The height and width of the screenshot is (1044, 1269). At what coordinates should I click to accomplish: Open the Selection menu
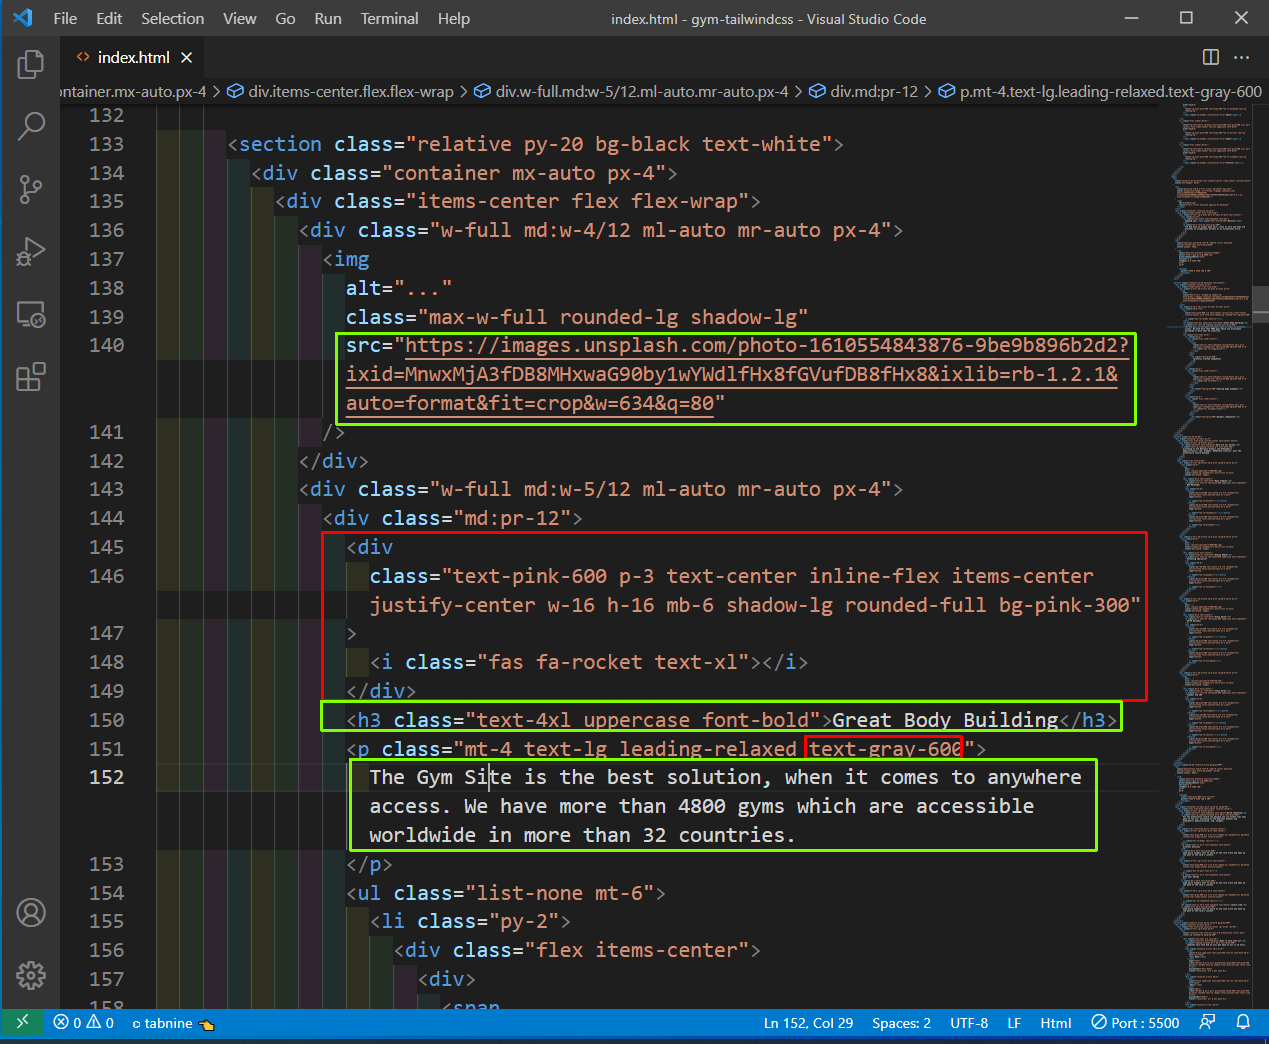click(172, 18)
